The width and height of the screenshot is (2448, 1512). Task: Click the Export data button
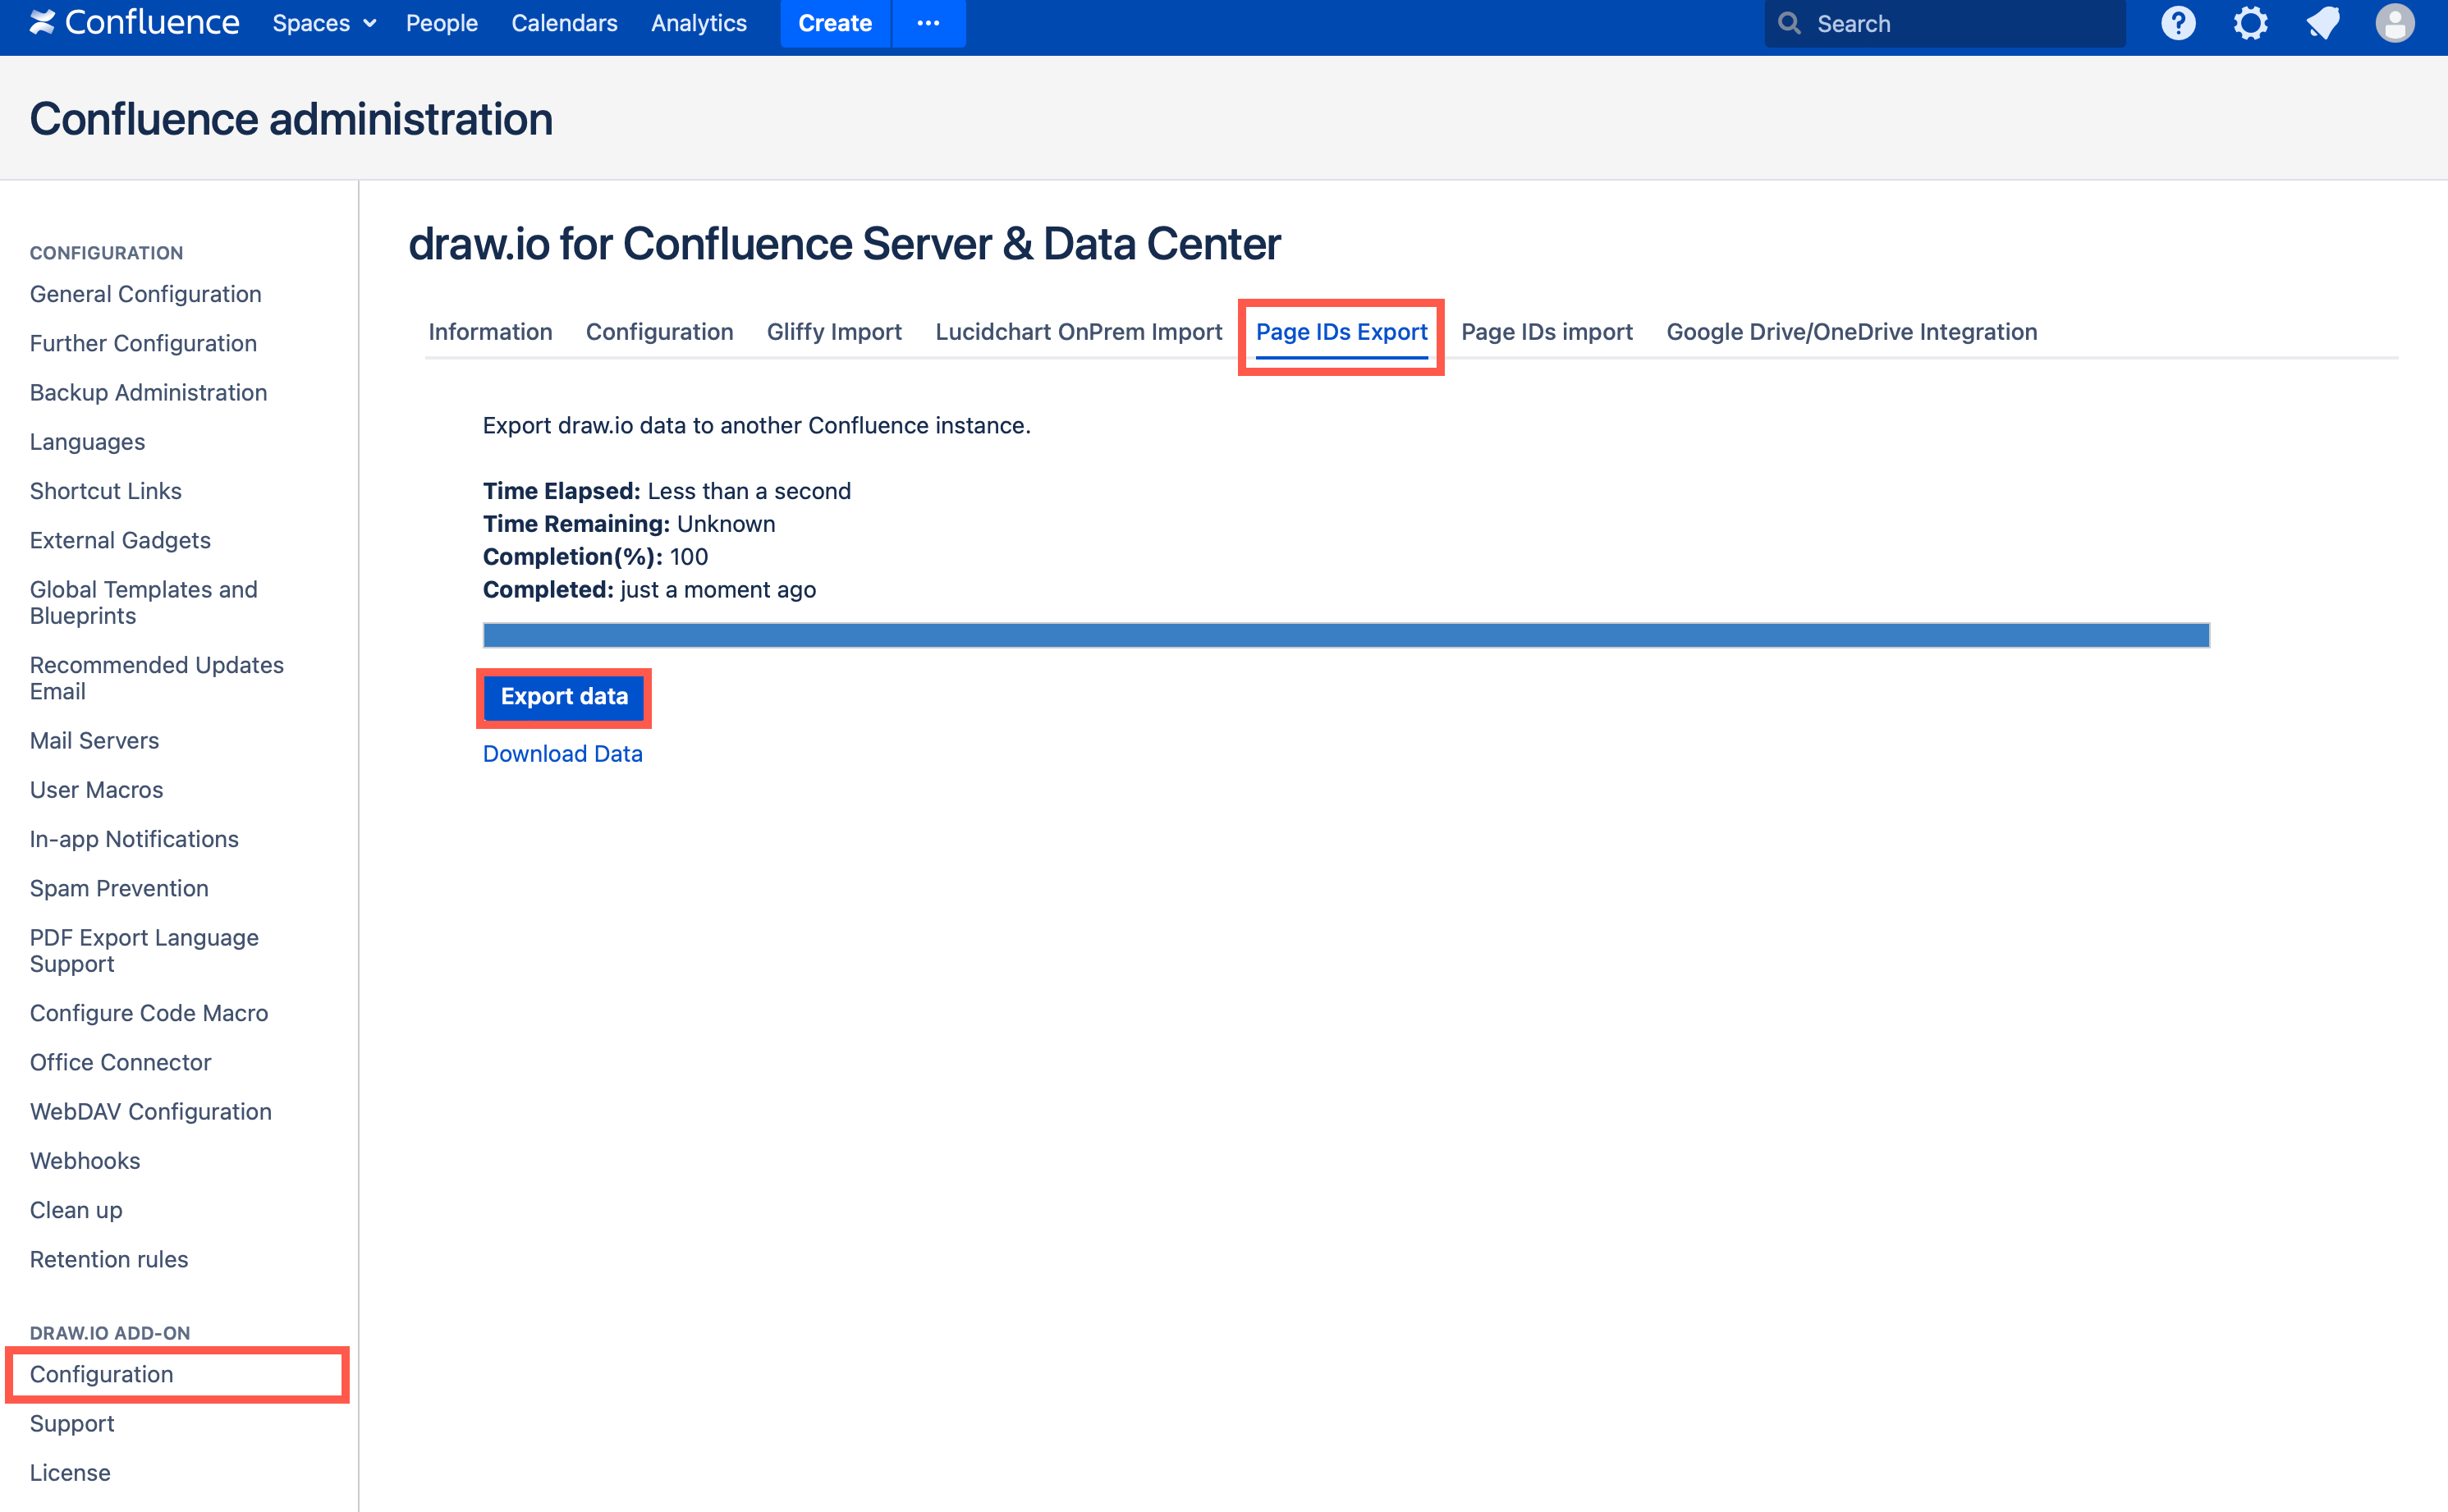click(x=564, y=696)
